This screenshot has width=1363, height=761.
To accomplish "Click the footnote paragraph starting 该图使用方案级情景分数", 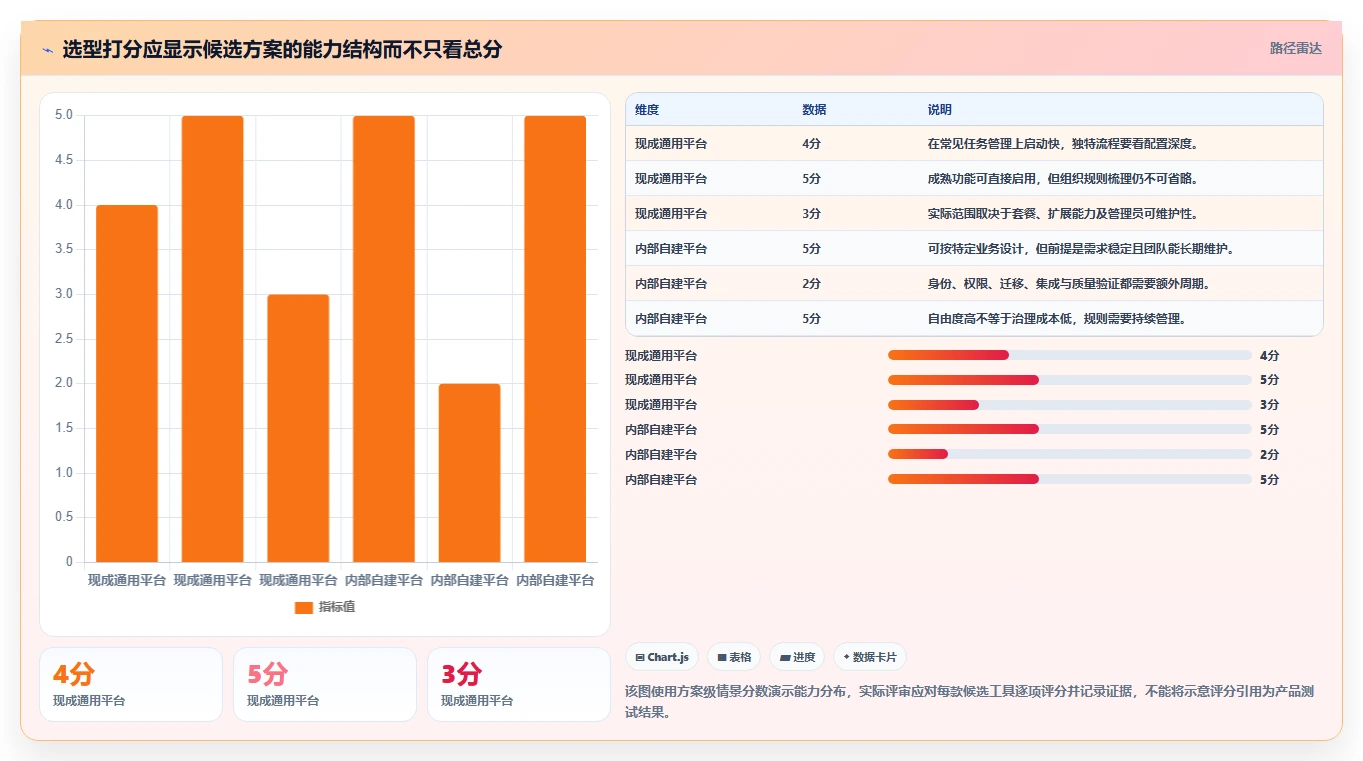I will (x=968, y=702).
